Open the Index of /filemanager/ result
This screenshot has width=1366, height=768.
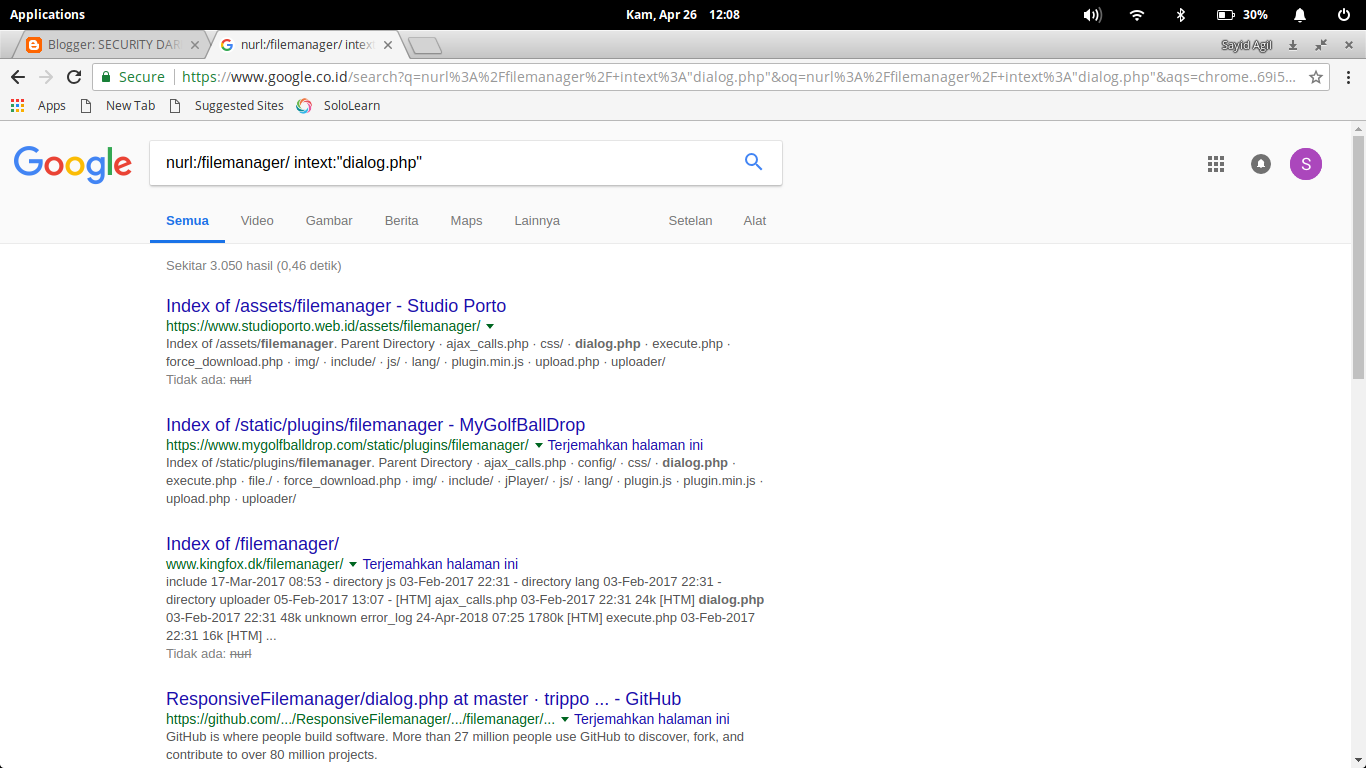coord(252,544)
